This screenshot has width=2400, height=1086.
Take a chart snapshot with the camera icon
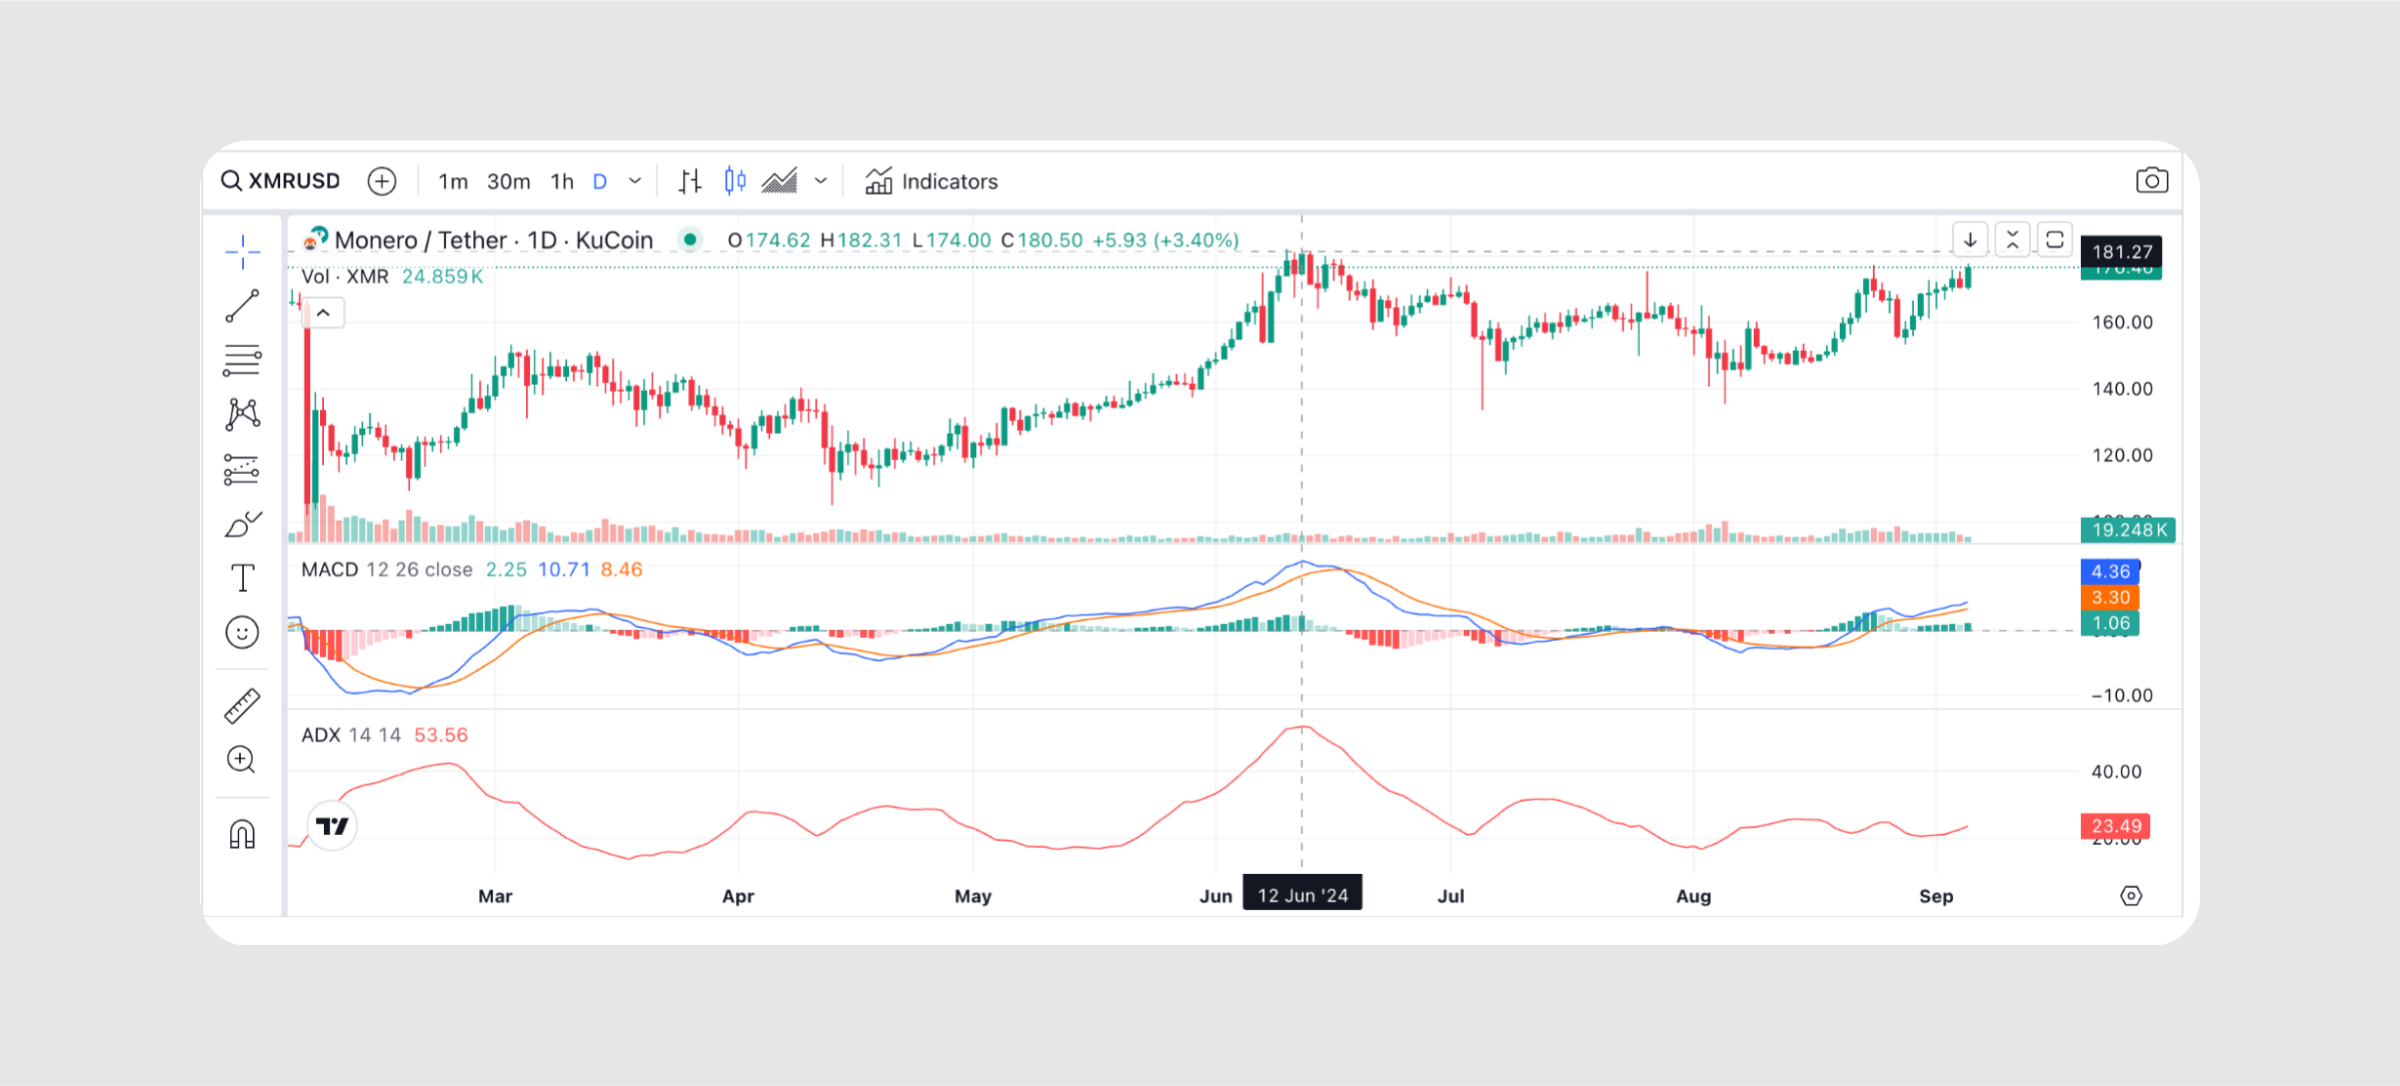2152,180
